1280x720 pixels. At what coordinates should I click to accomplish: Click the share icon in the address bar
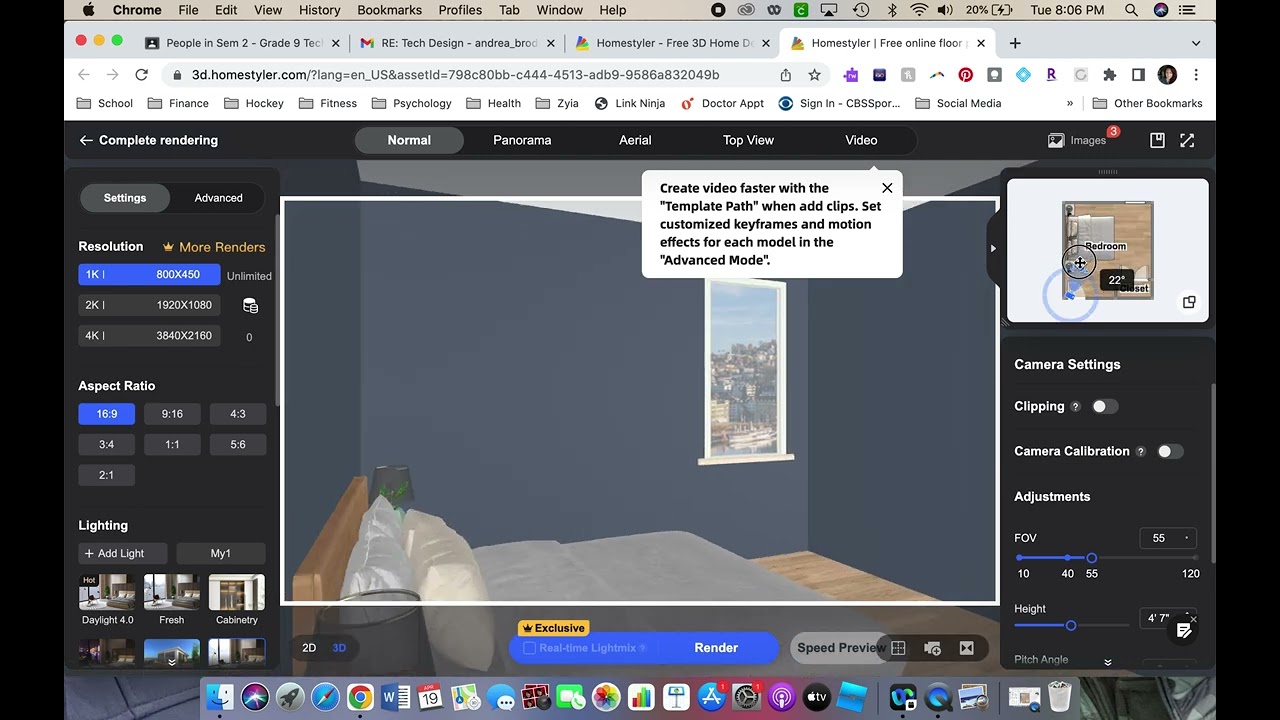786,75
